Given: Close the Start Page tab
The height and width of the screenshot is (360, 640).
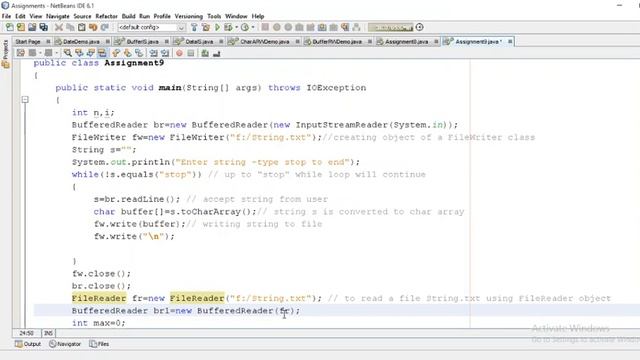Looking at the screenshot, I should pyautogui.click(x=48, y=42).
